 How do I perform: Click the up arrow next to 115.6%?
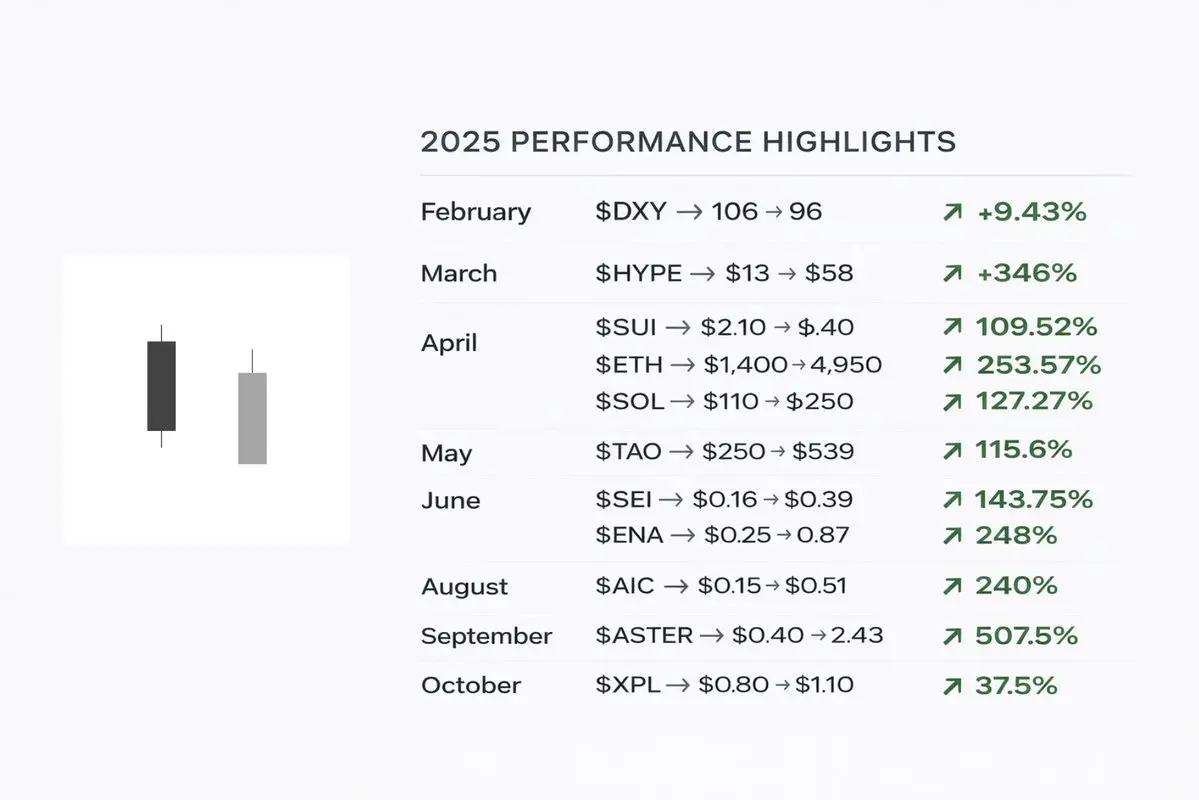pyautogui.click(x=952, y=451)
